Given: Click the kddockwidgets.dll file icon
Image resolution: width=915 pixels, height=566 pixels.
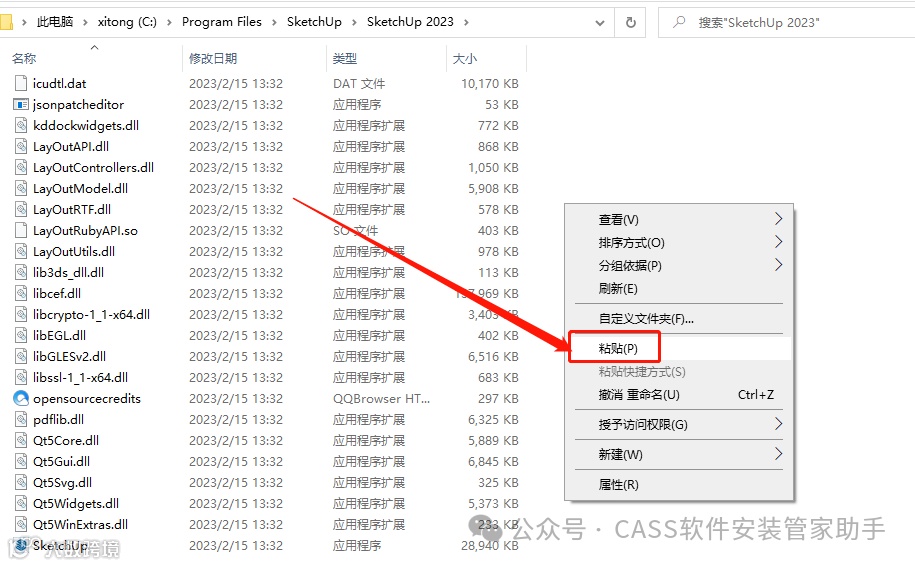Looking at the screenshot, I should [21, 125].
